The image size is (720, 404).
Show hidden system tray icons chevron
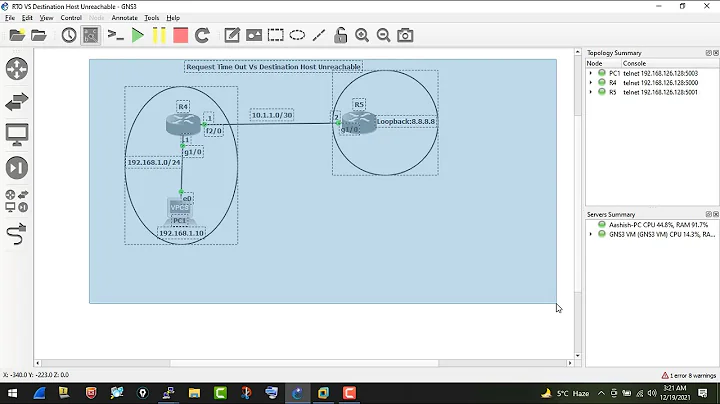(601, 393)
